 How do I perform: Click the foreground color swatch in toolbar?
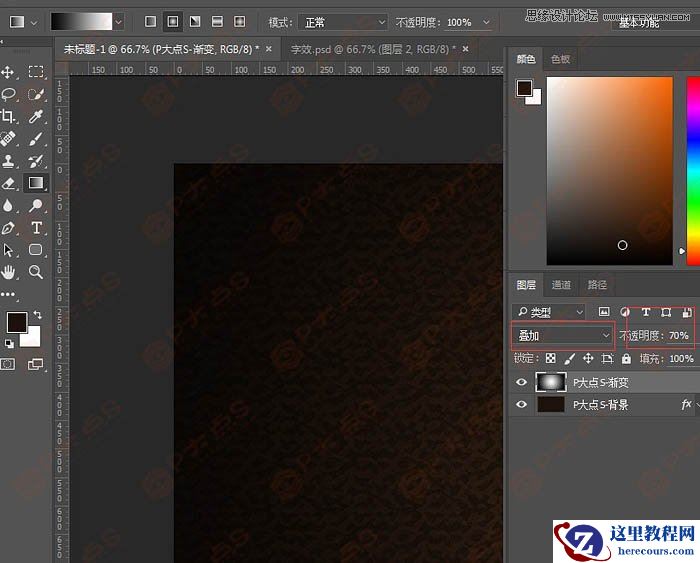(17, 322)
